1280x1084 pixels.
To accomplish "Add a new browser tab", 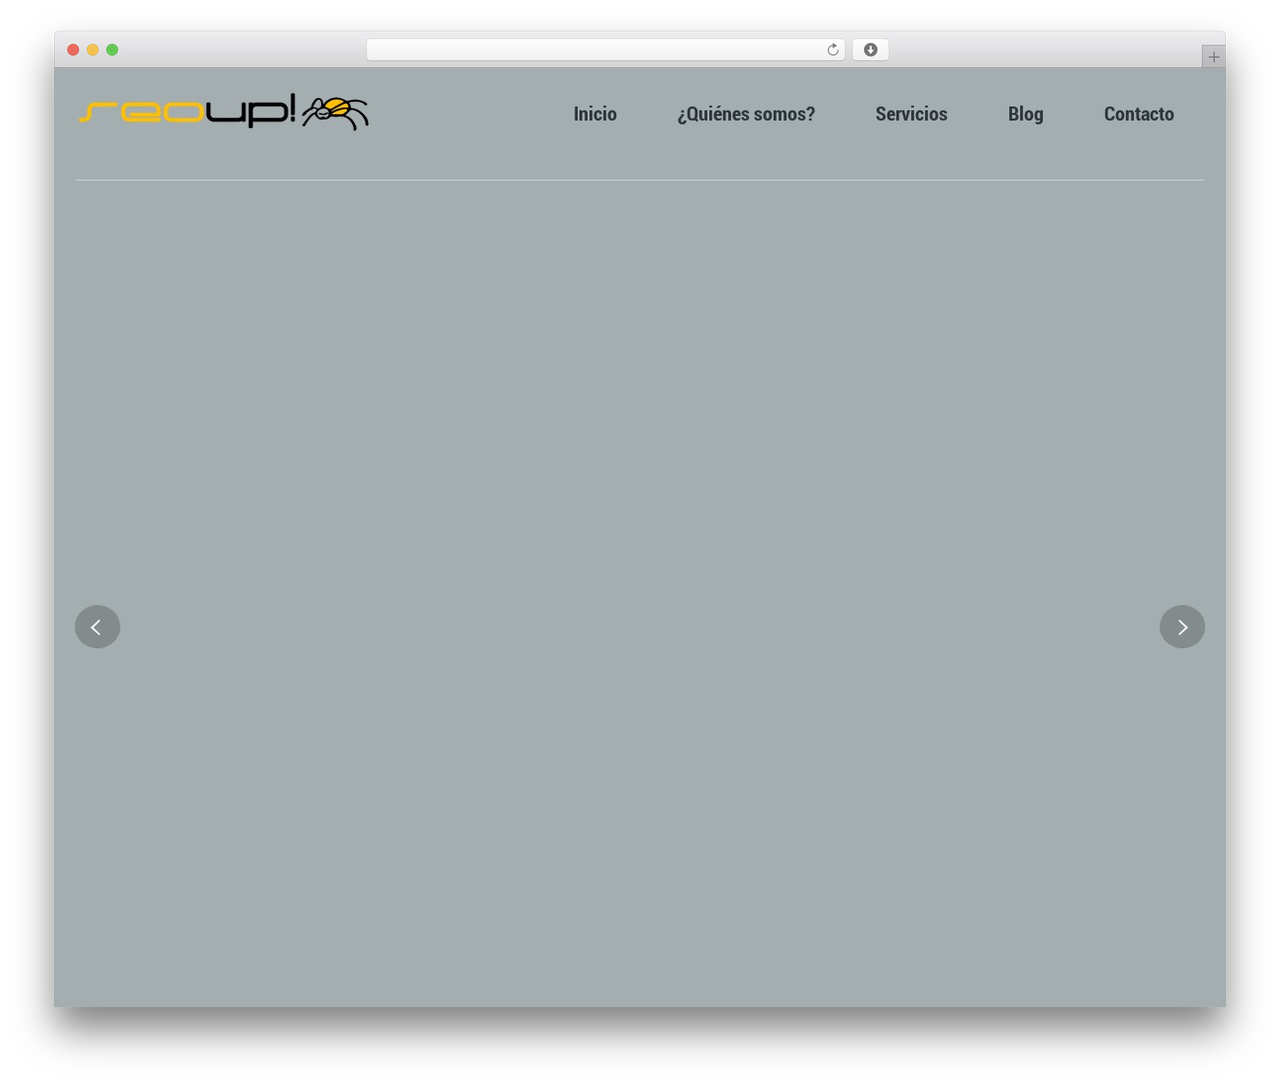I will (1213, 57).
